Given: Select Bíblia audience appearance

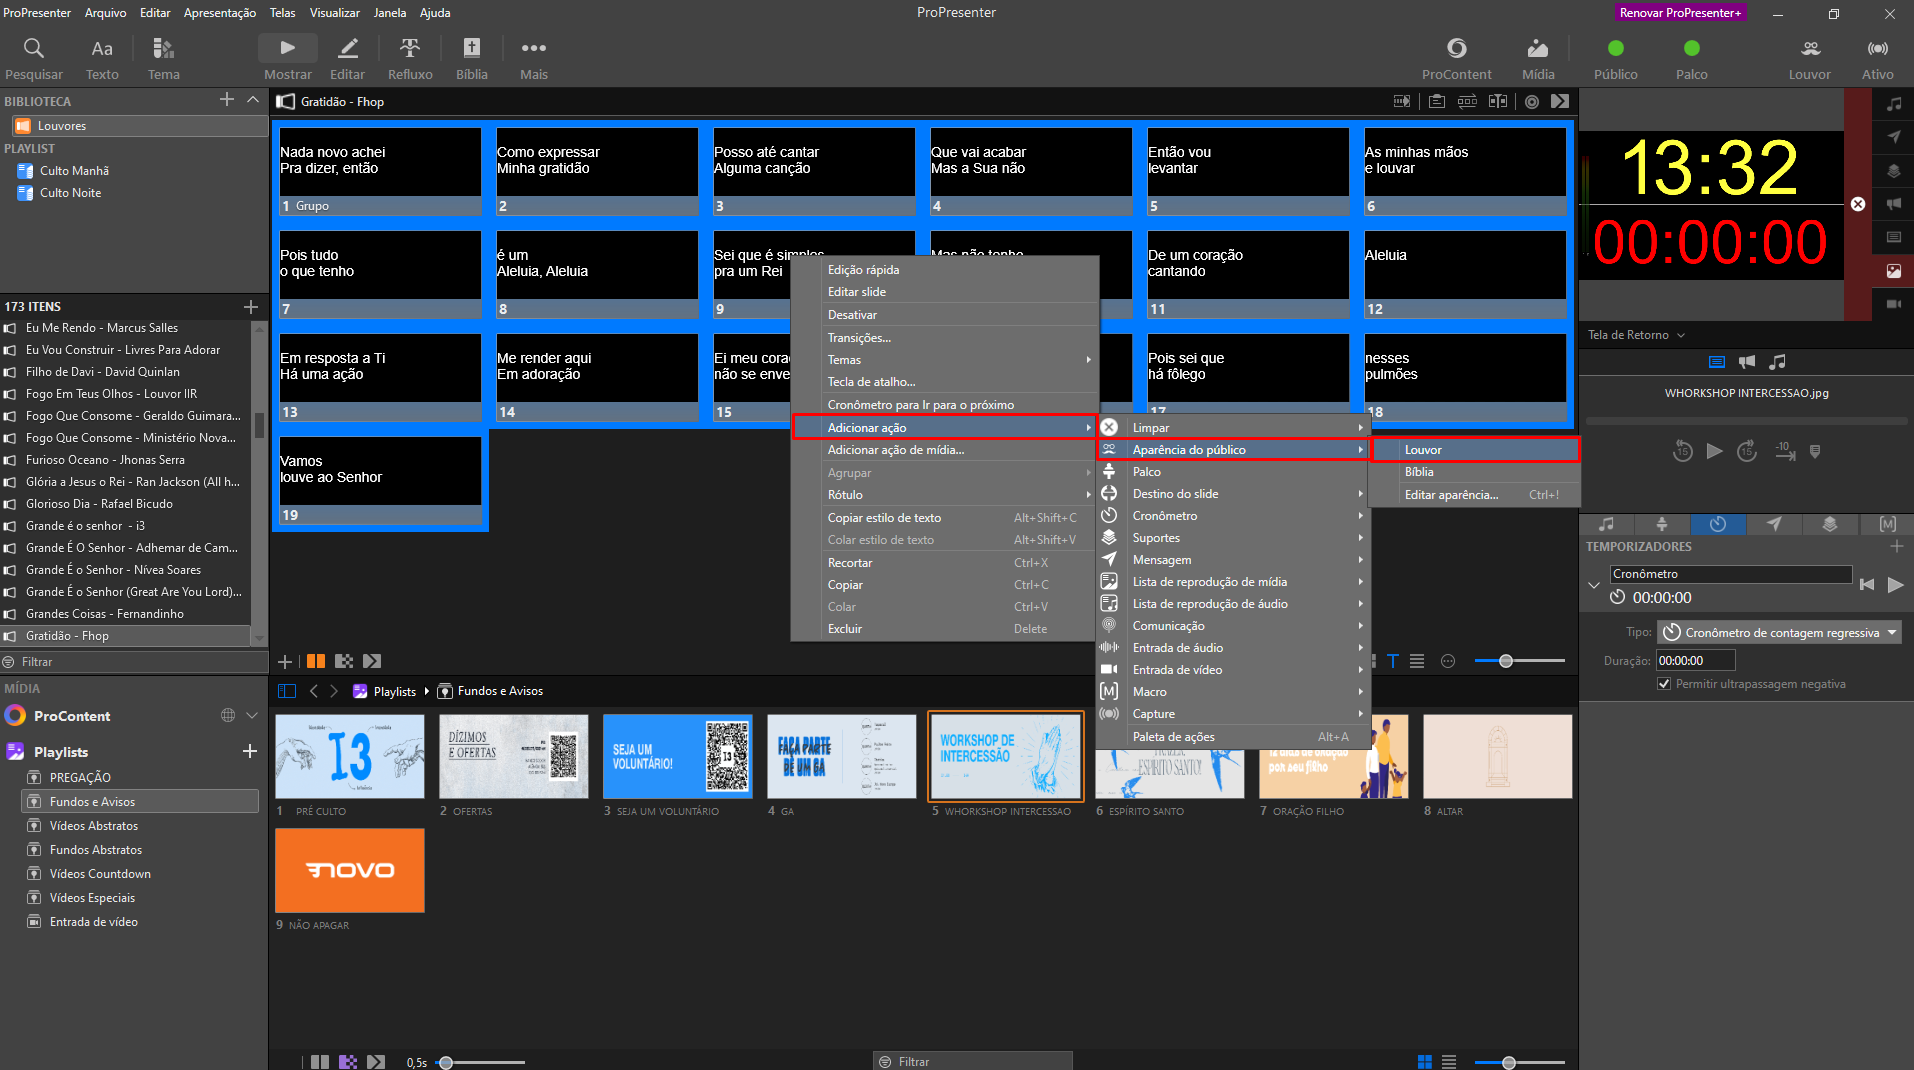Looking at the screenshot, I should pos(1476,472).
